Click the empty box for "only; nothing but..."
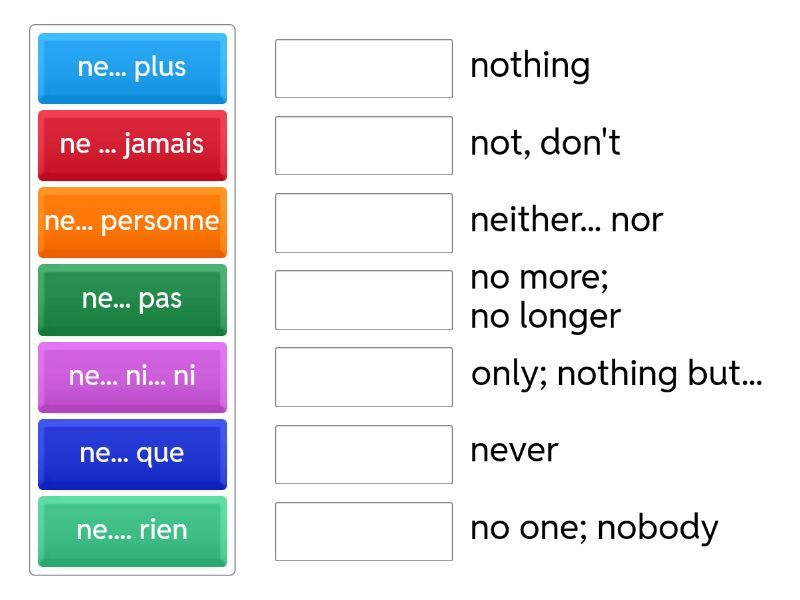Screen dimensions: 800x600 pyautogui.click(x=364, y=377)
